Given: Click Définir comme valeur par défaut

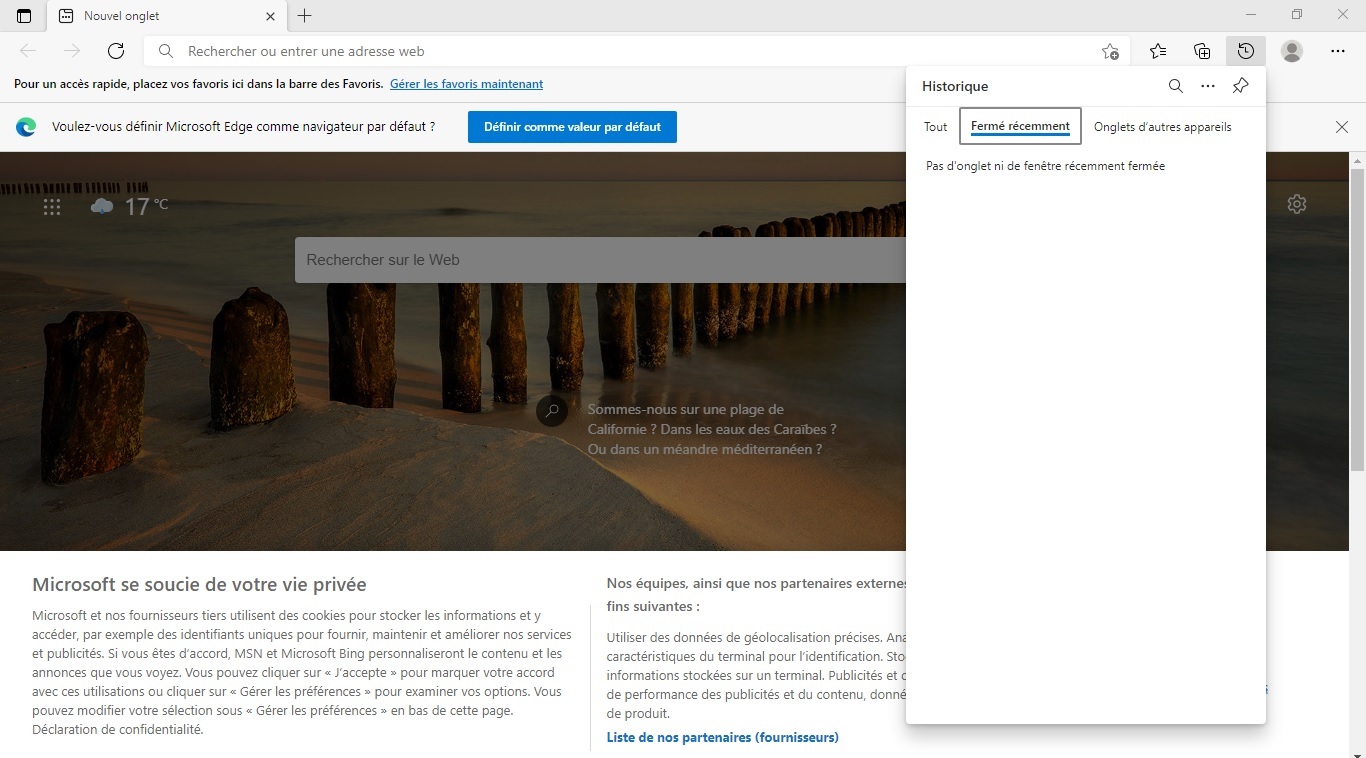Looking at the screenshot, I should coord(572,127).
